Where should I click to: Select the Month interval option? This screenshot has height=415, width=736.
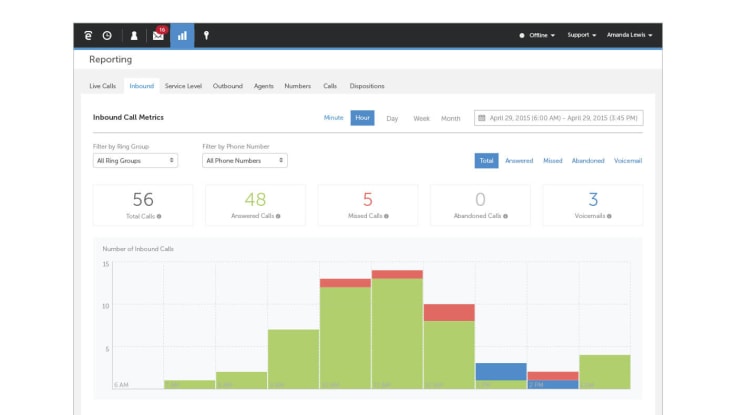[x=451, y=118]
